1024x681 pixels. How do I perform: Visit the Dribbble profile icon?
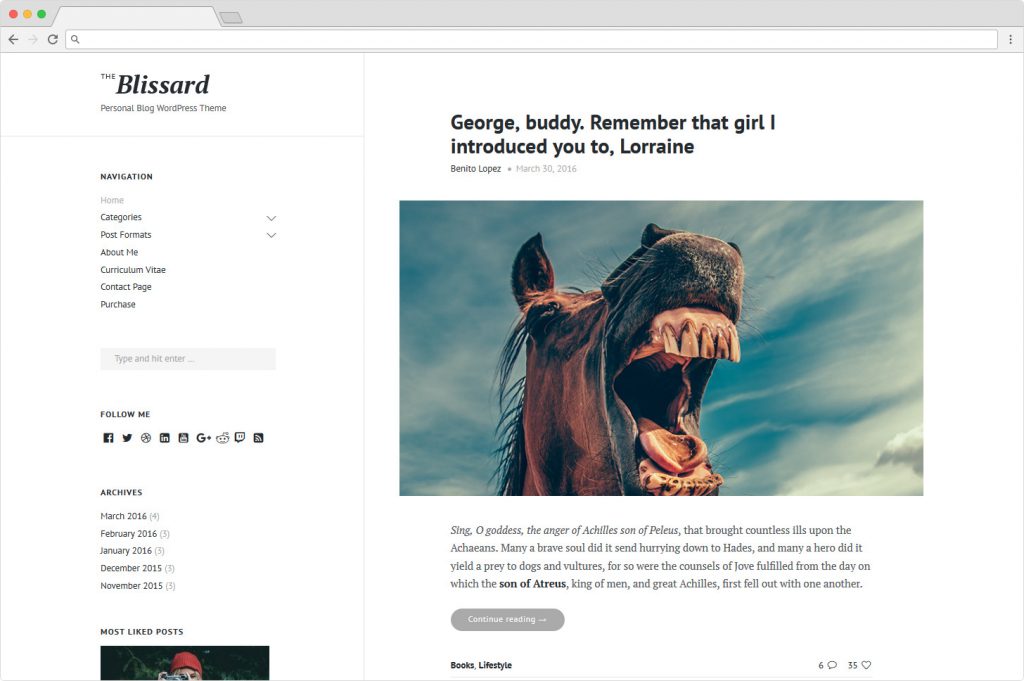146,438
